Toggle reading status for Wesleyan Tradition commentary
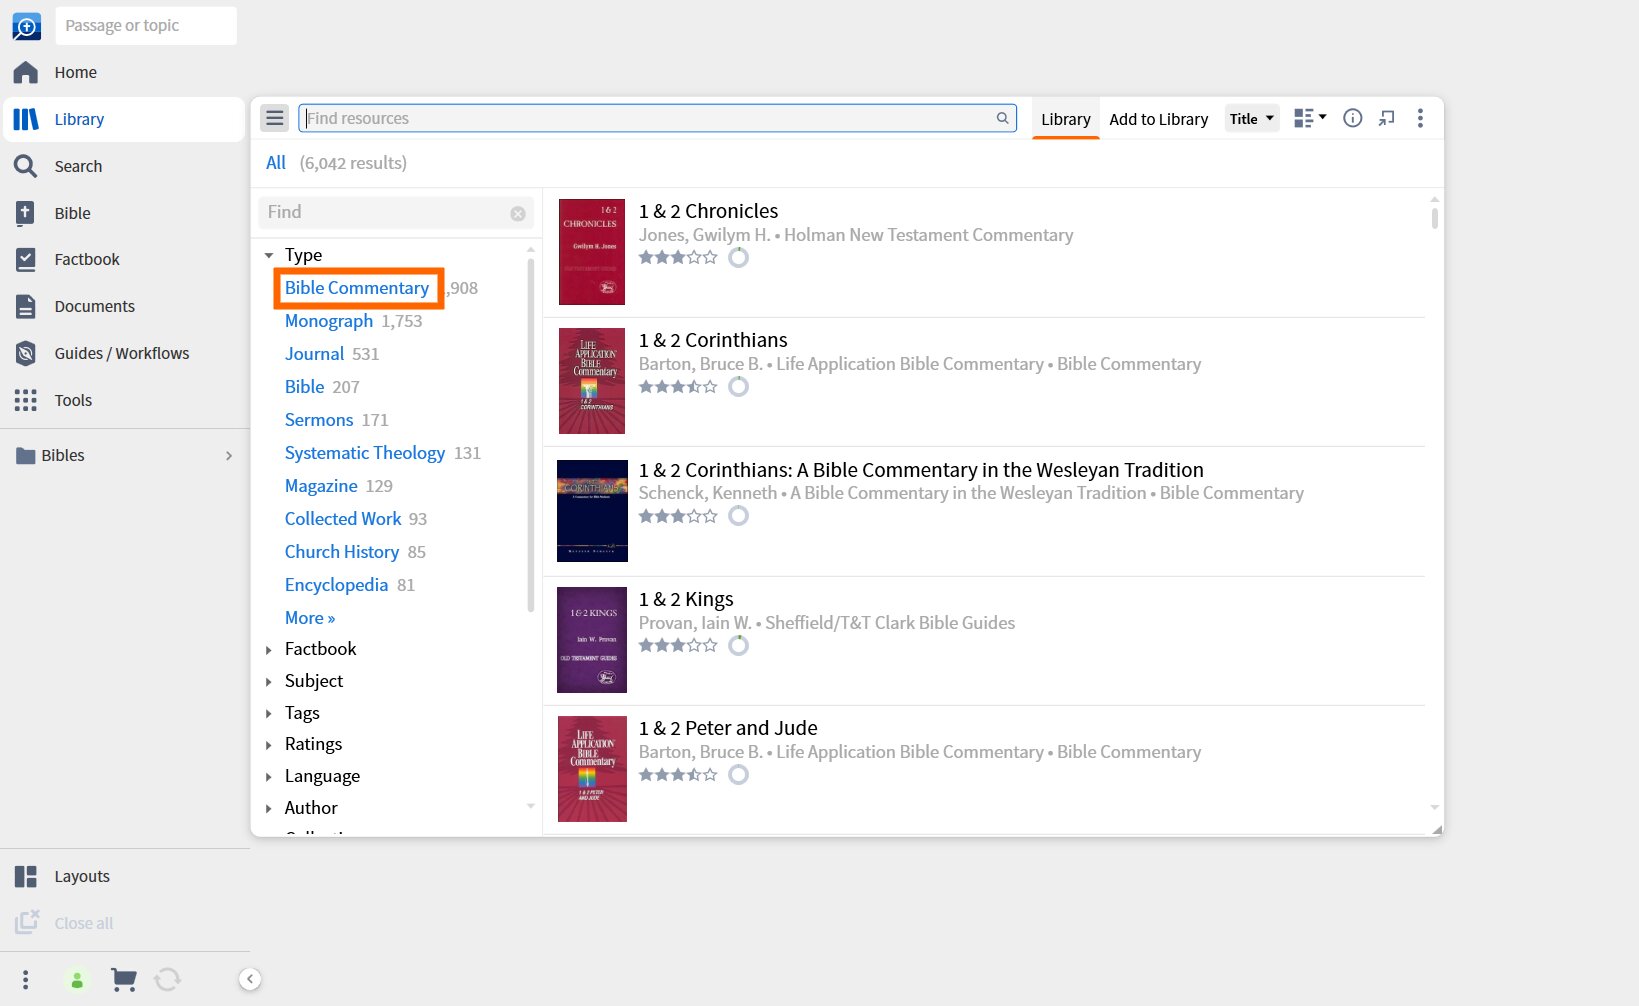The width and height of the screenshot is (1639, 1006). [738, 516]
